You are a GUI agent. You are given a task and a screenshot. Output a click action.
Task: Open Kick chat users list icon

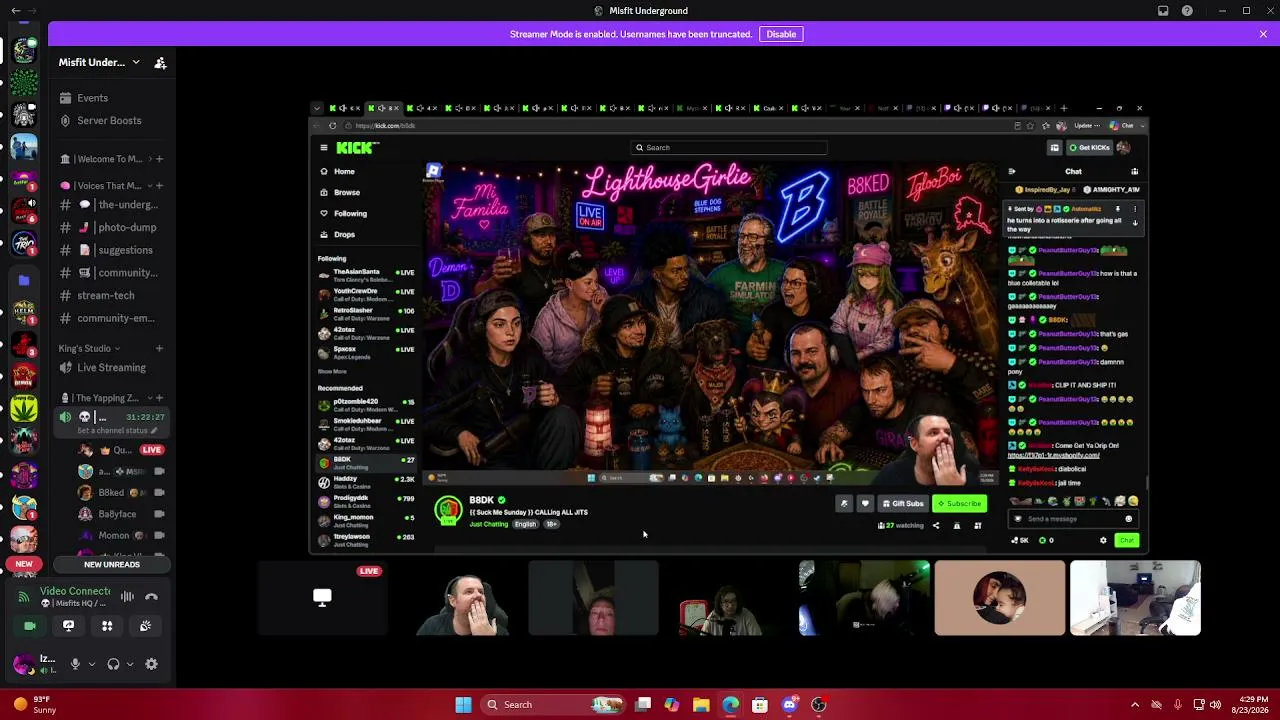tap(1134, 172)
